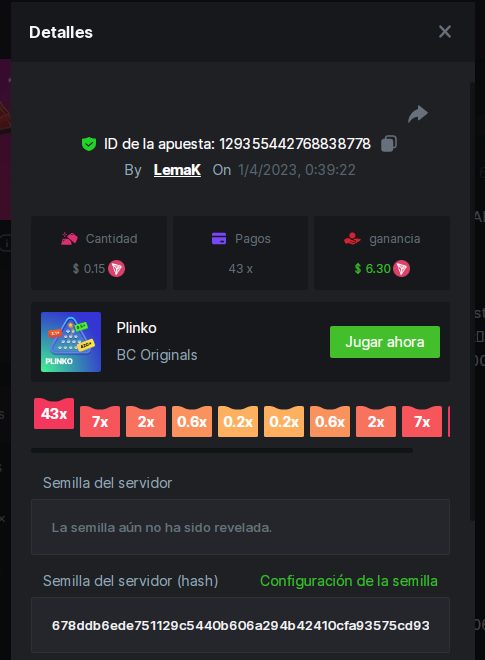Click the horizontal scrollbar under multipliers

[222, 450]
